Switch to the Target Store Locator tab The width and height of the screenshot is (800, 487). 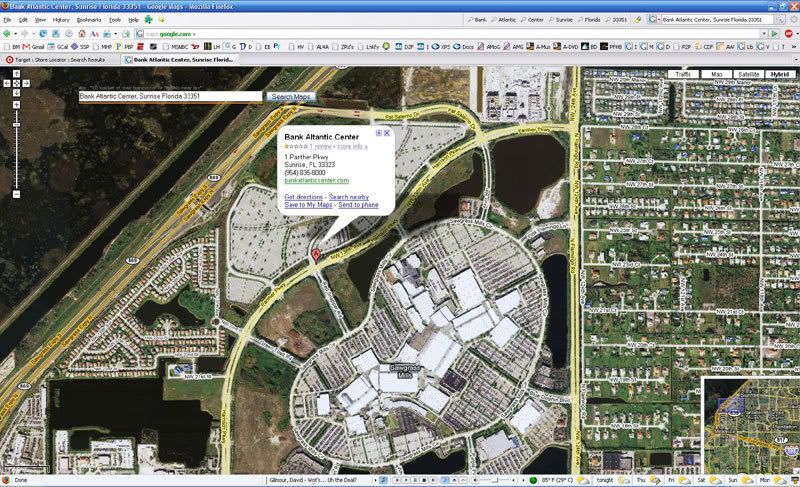point(60,60)
